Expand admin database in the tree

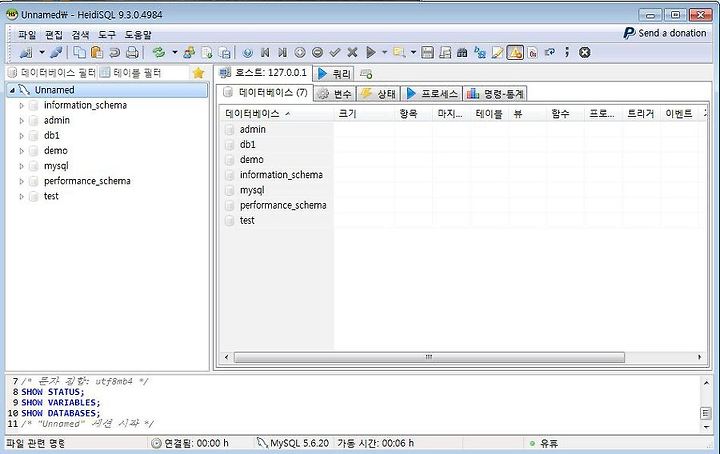click(x=21, y=120)
